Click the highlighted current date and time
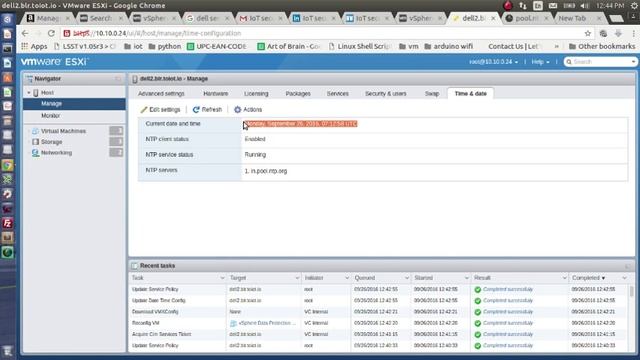The width and height of the screenshot is (640, 360). pyautogui.click(x=301, y=124)
